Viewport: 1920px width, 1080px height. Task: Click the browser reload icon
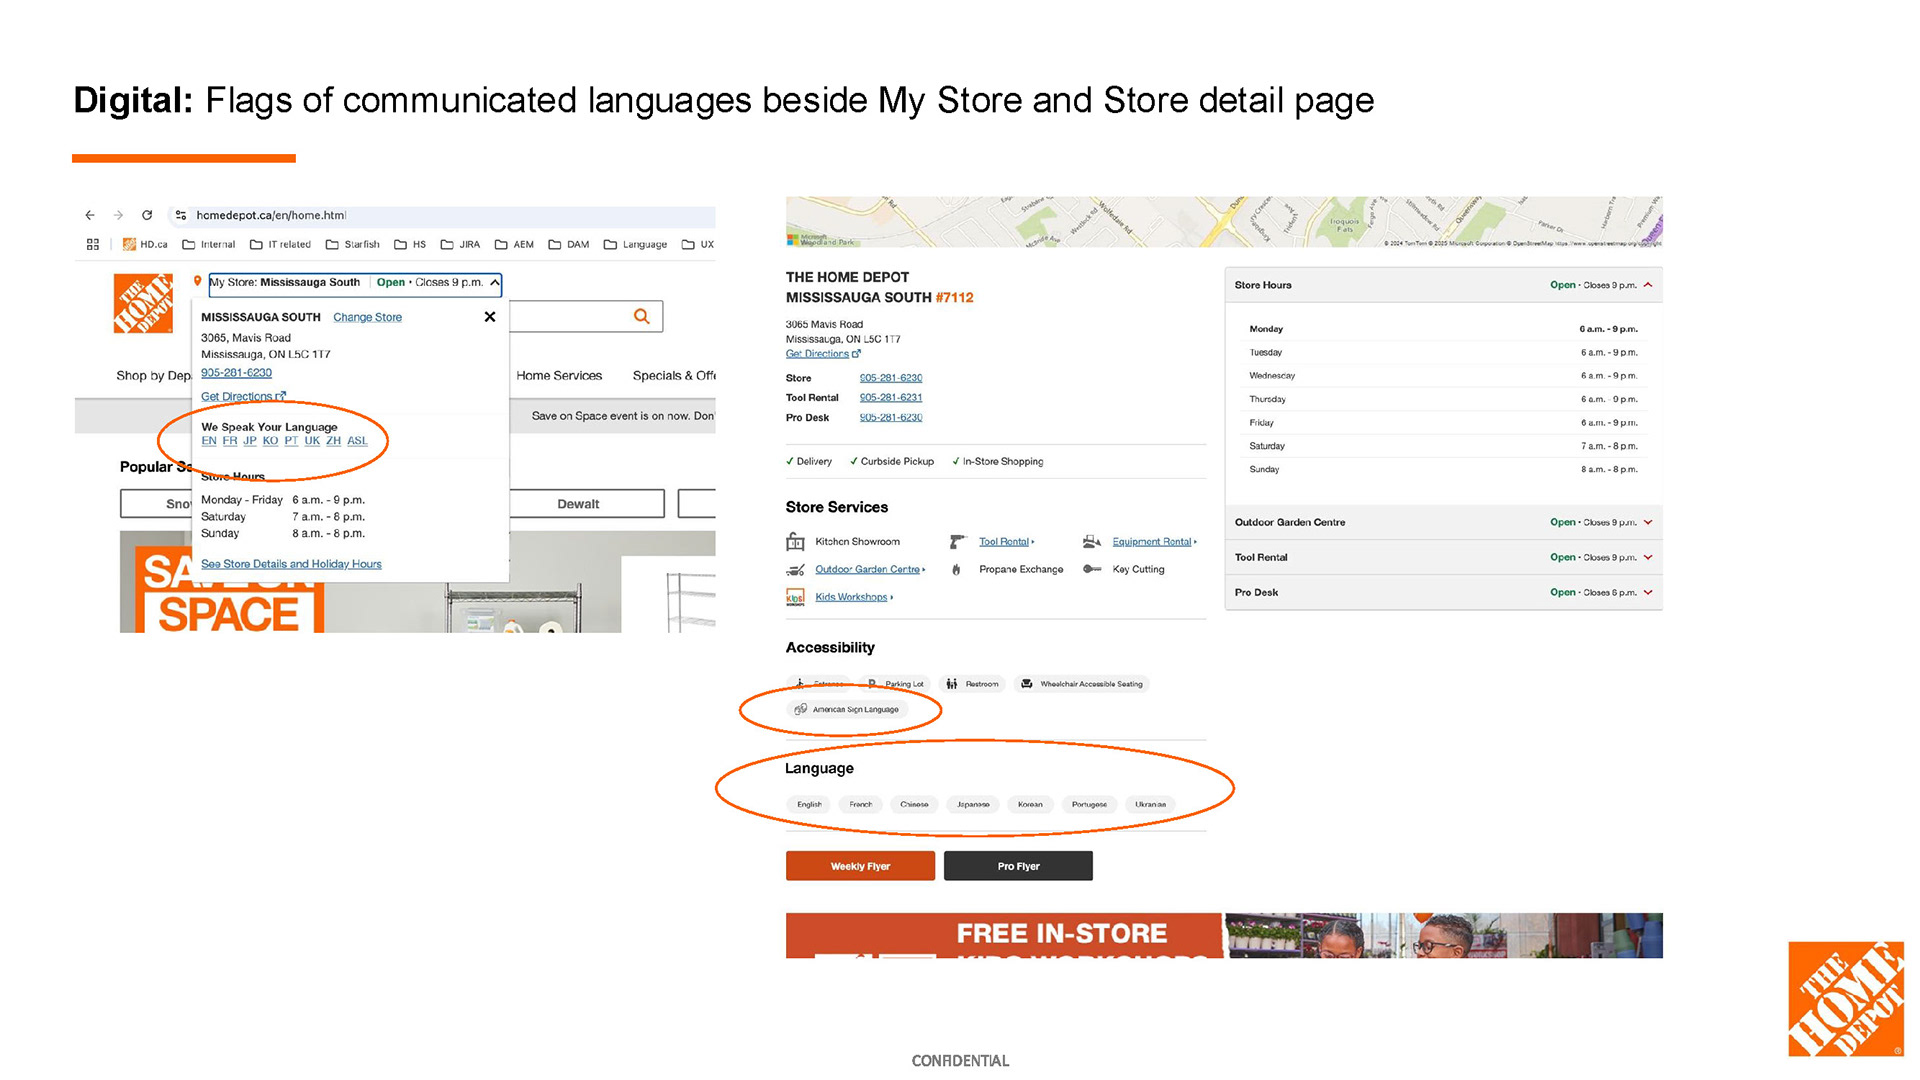[x=147, y=215]
